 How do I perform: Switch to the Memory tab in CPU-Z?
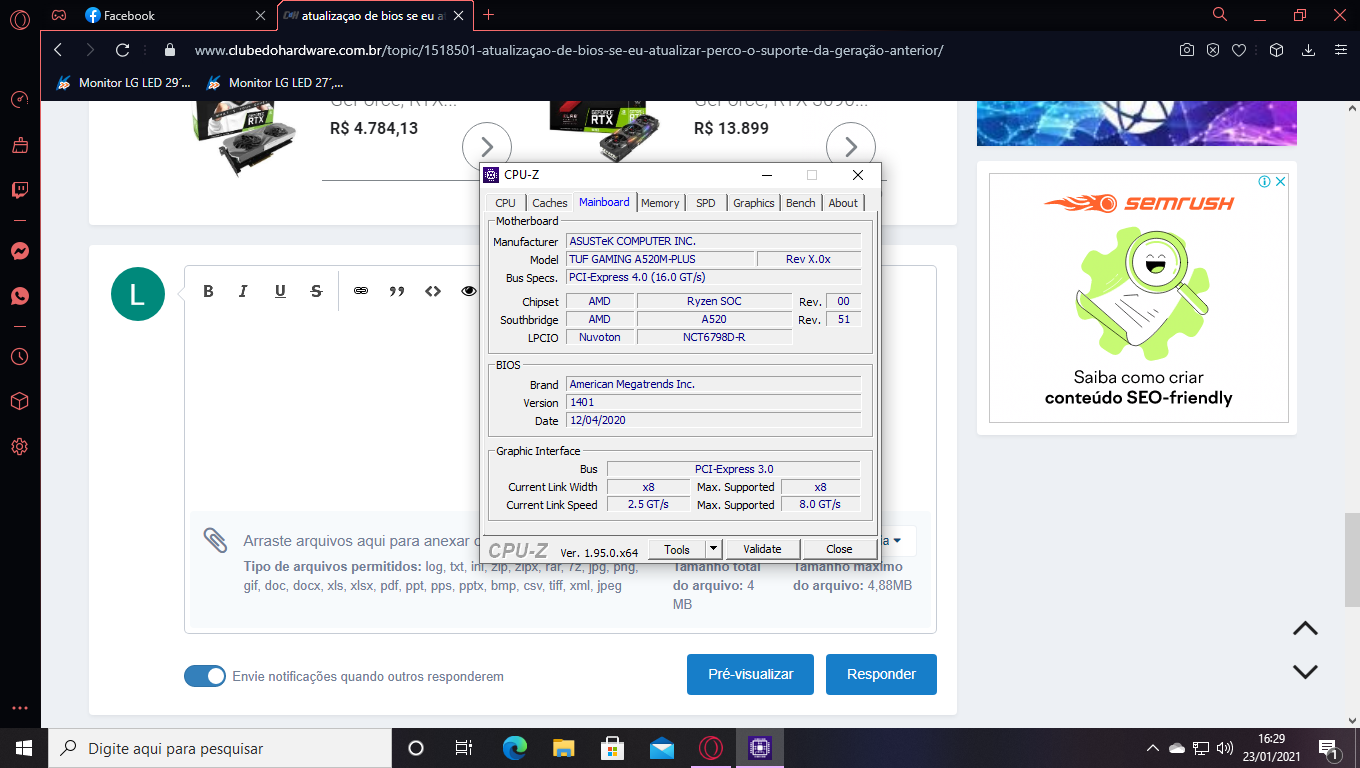pos(660,203)
